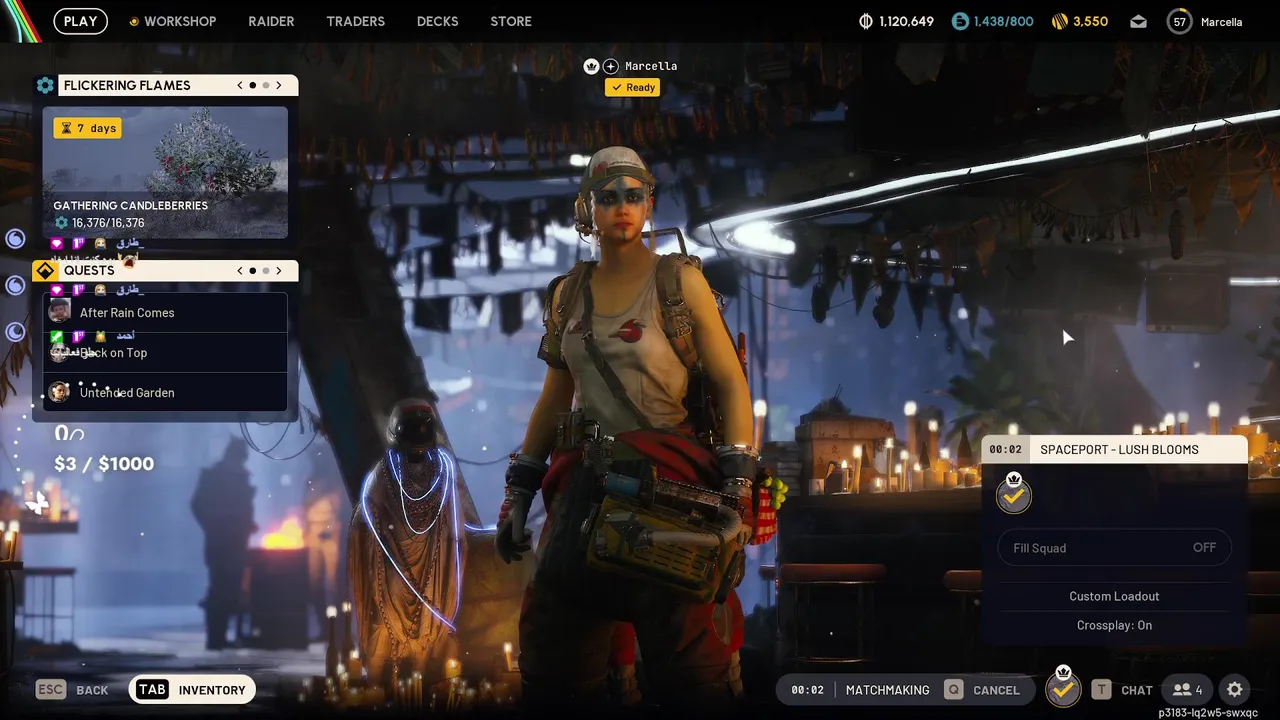The height and width of the screenshot is (720, 1280).
Task: Open the settings gear icon
Action: (x=1235, y=690)
